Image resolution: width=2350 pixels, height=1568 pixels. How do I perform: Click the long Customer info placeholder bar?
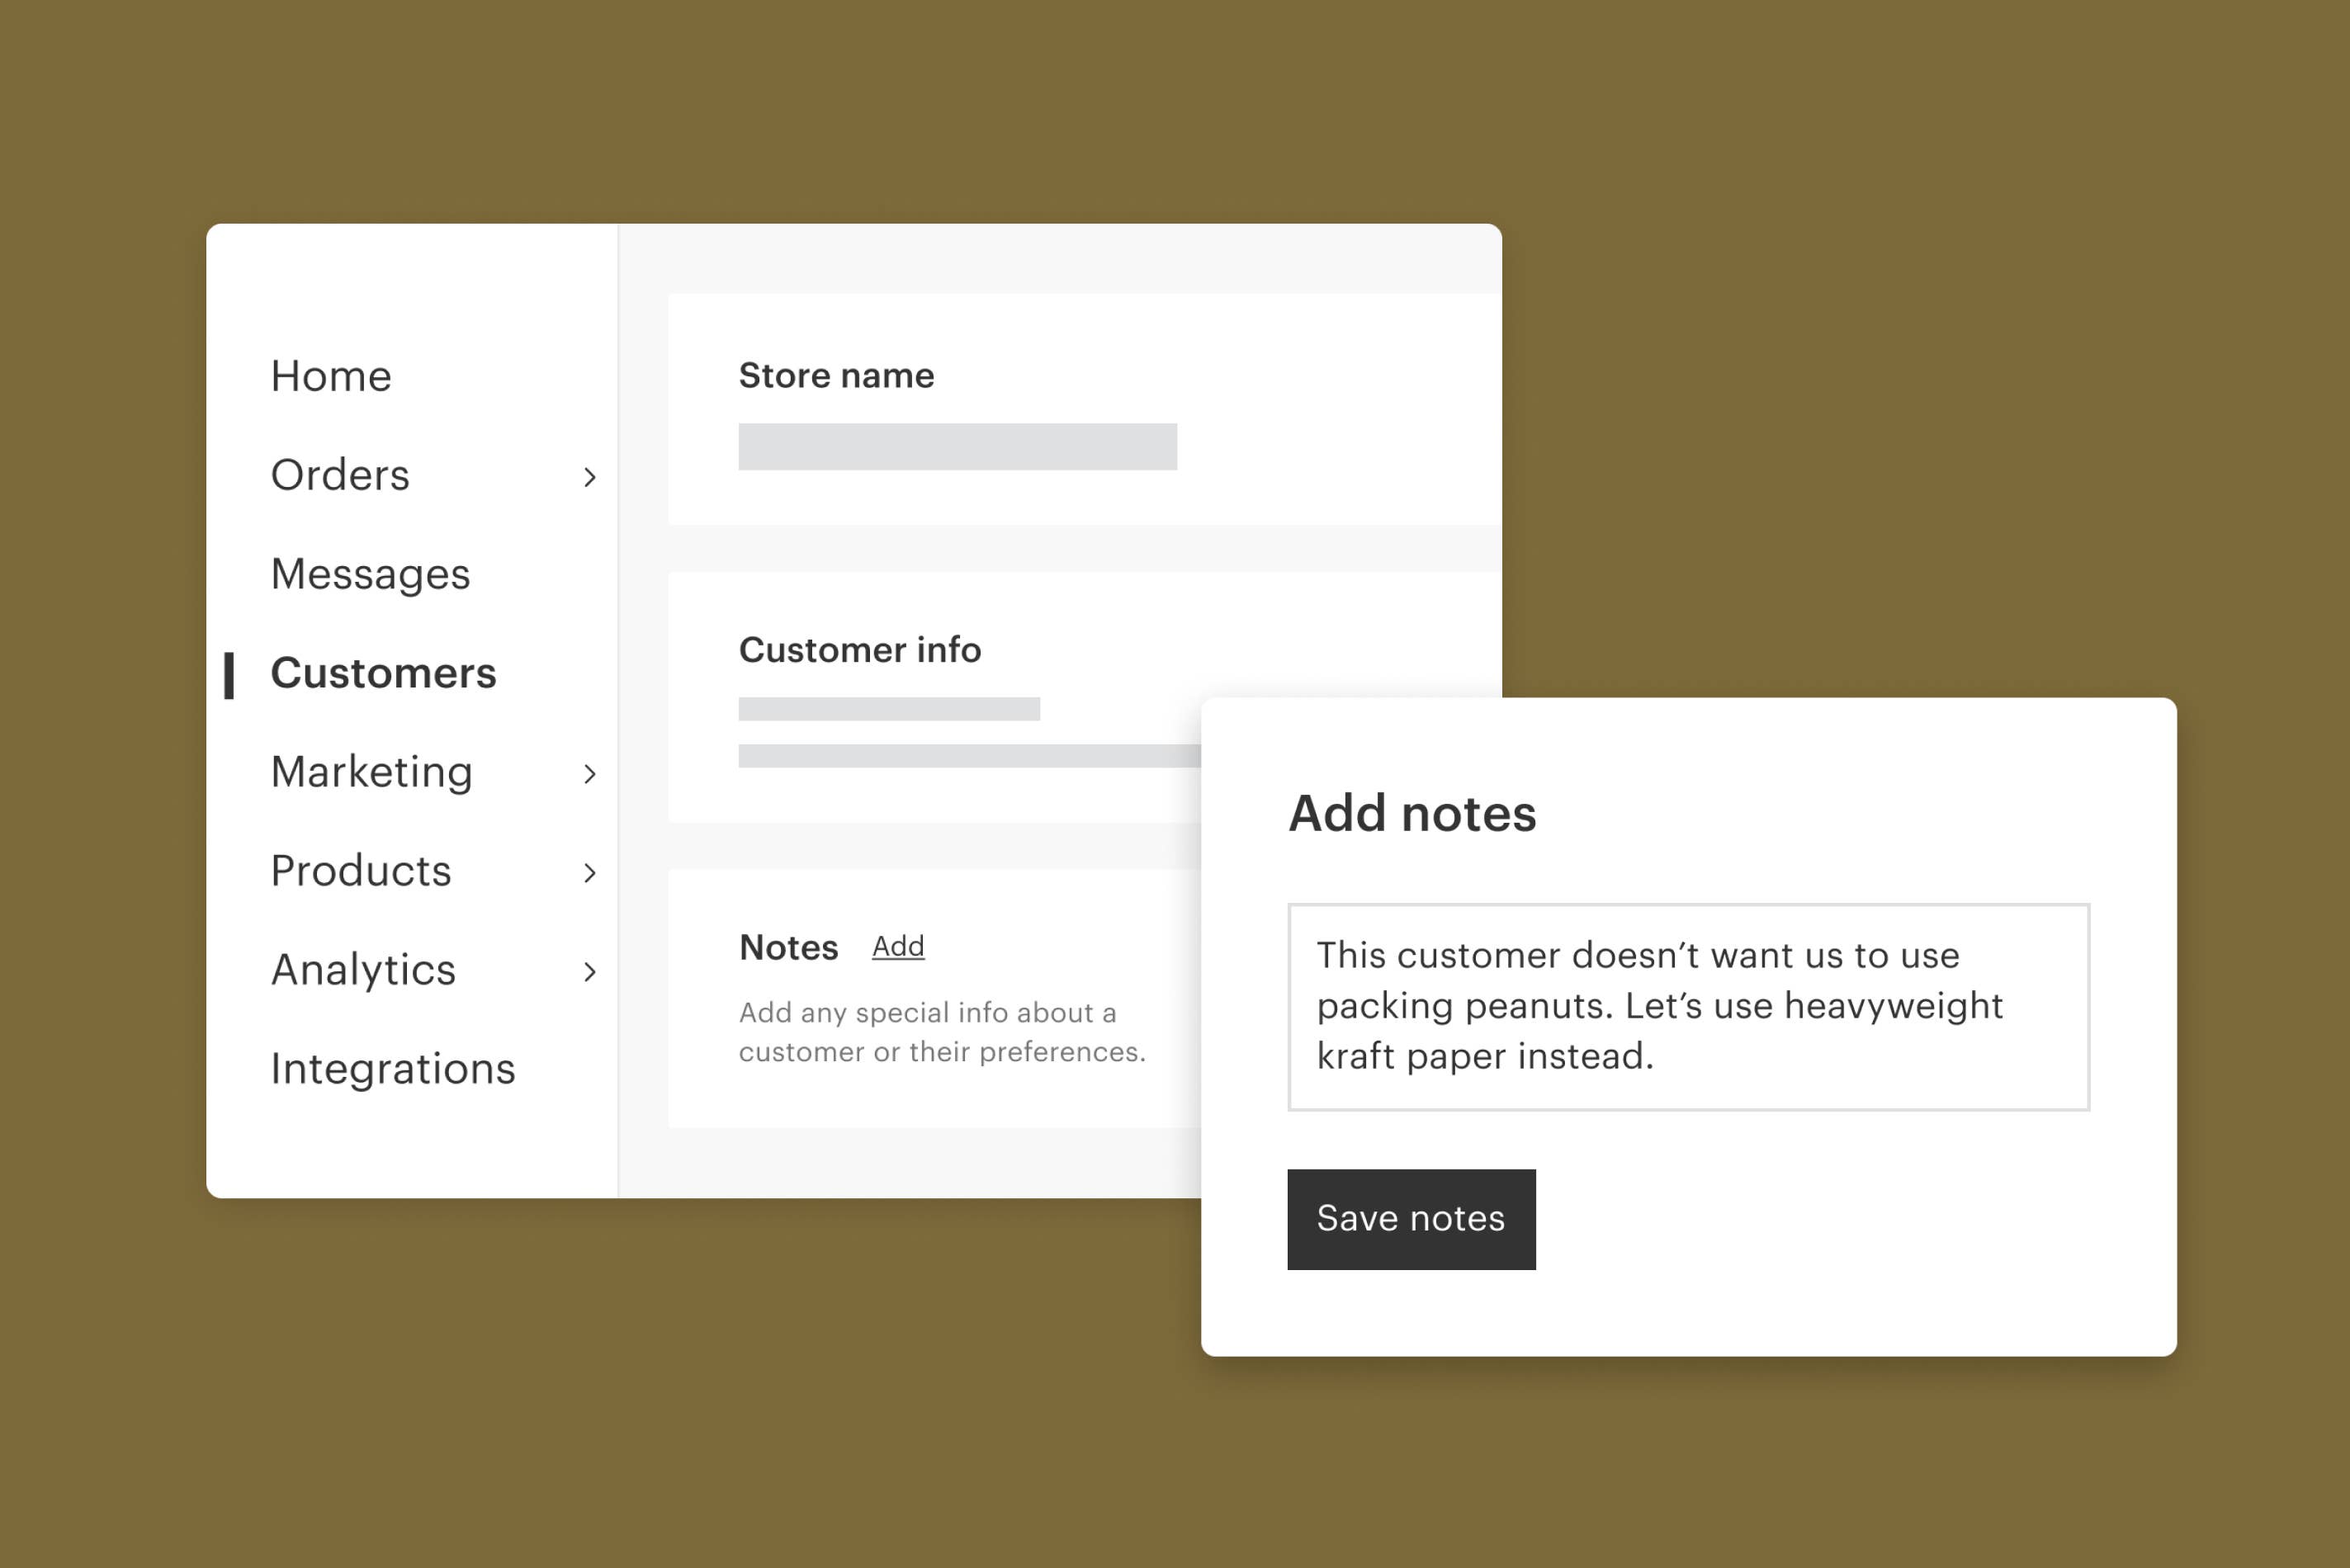[x=968, y=756]
